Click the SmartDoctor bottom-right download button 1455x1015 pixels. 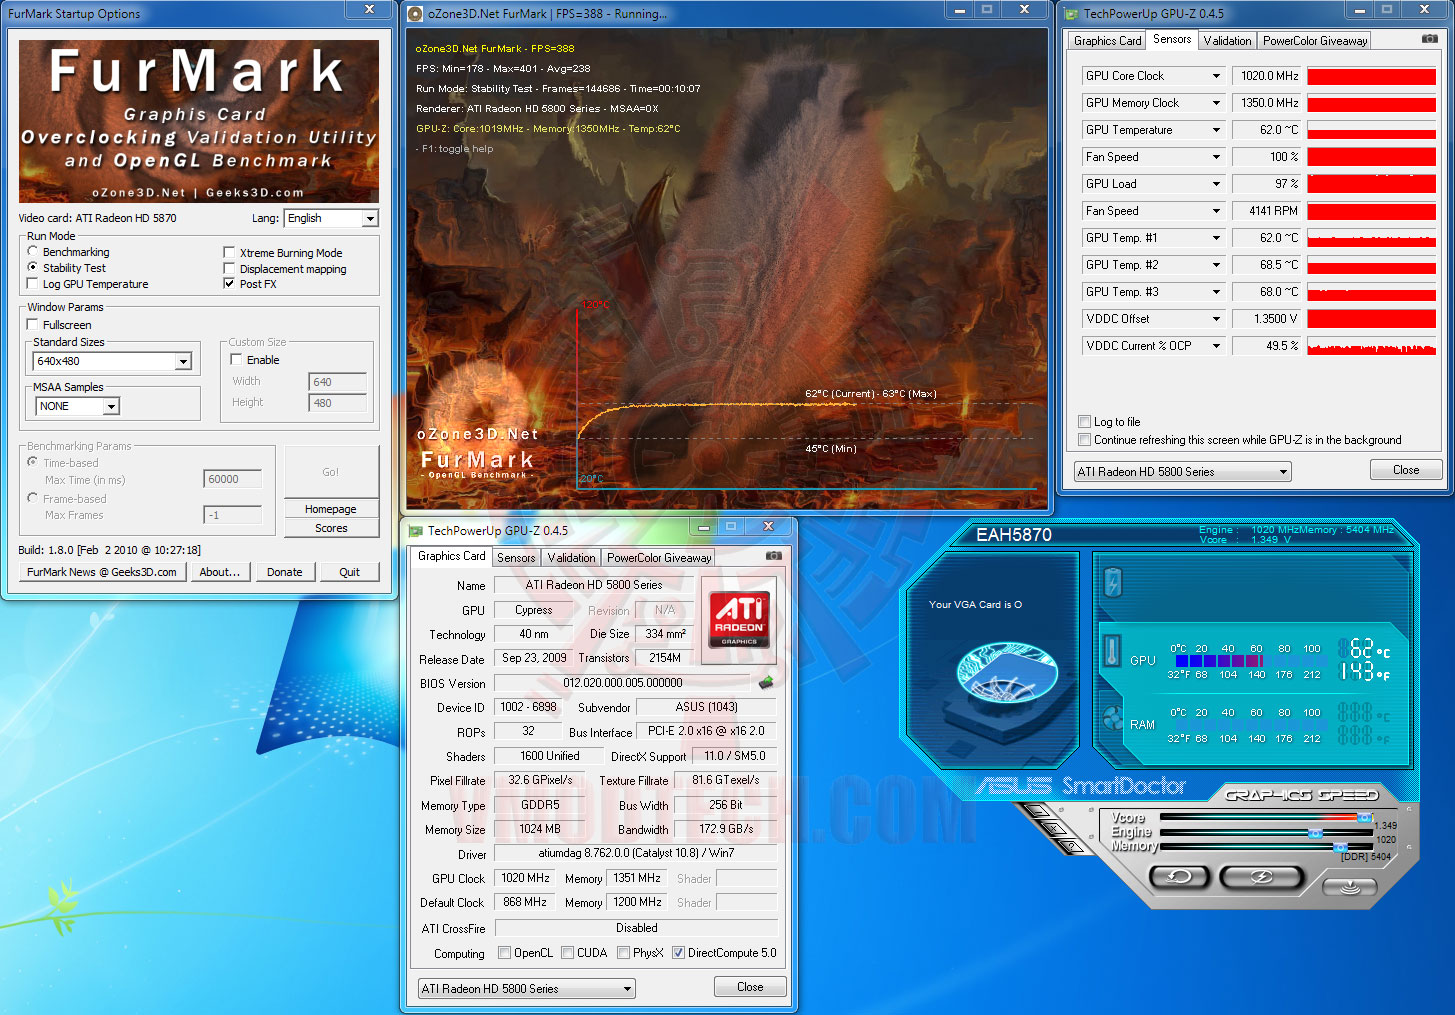1350,886
